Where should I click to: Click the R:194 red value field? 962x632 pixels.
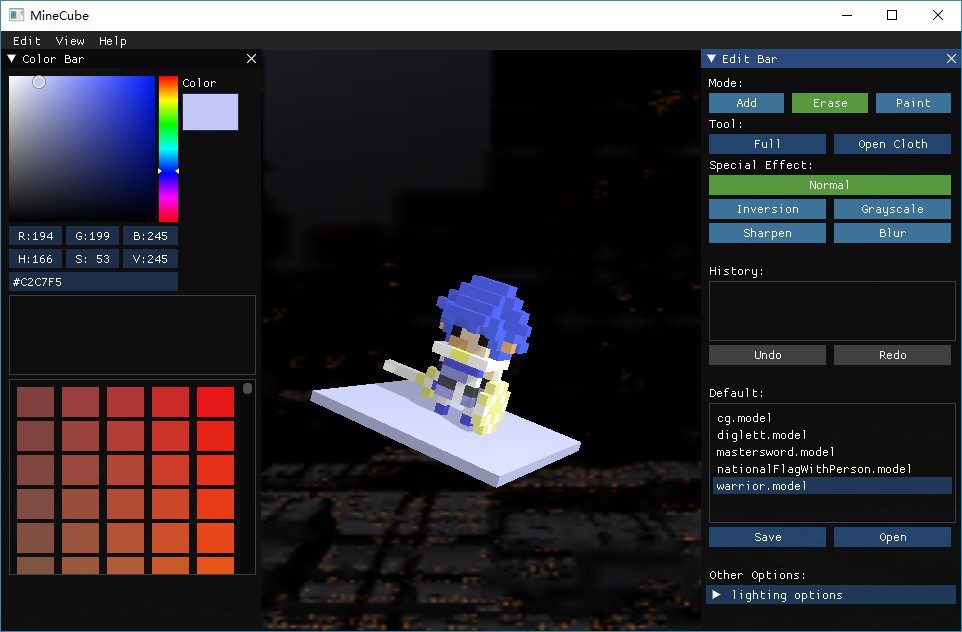36,236
